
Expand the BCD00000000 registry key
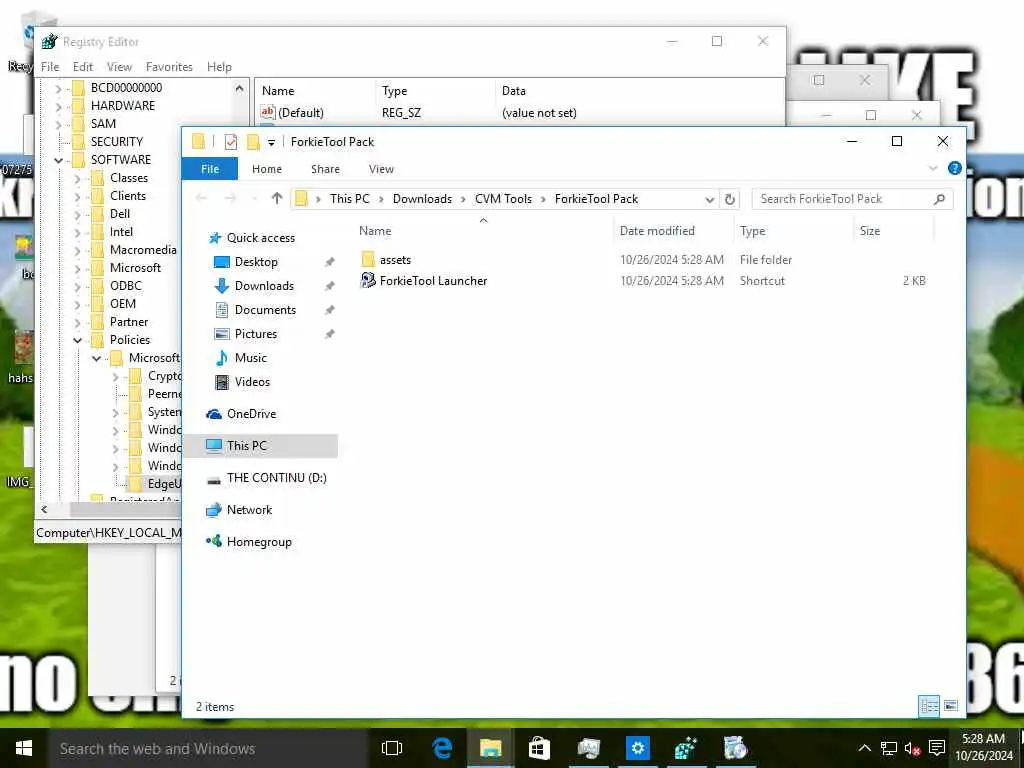[x=58, y=88]
